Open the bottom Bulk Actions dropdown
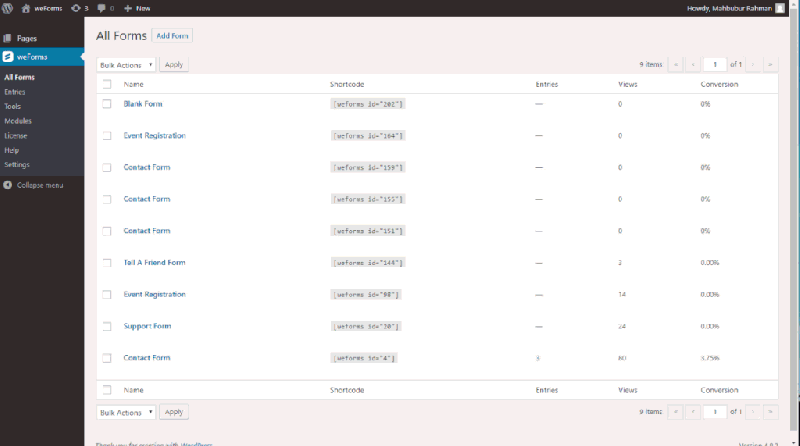Image resolution: width=800 pixels, height=446 pixels. pyautogui.click(x=126, y=412)
